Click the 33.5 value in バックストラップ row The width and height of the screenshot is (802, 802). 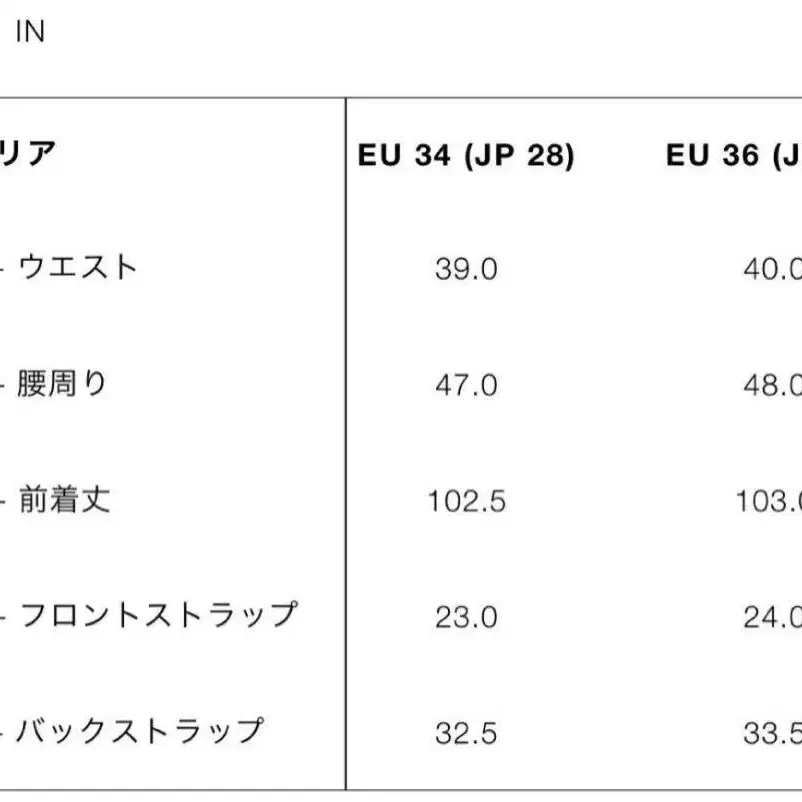[772, 733]
